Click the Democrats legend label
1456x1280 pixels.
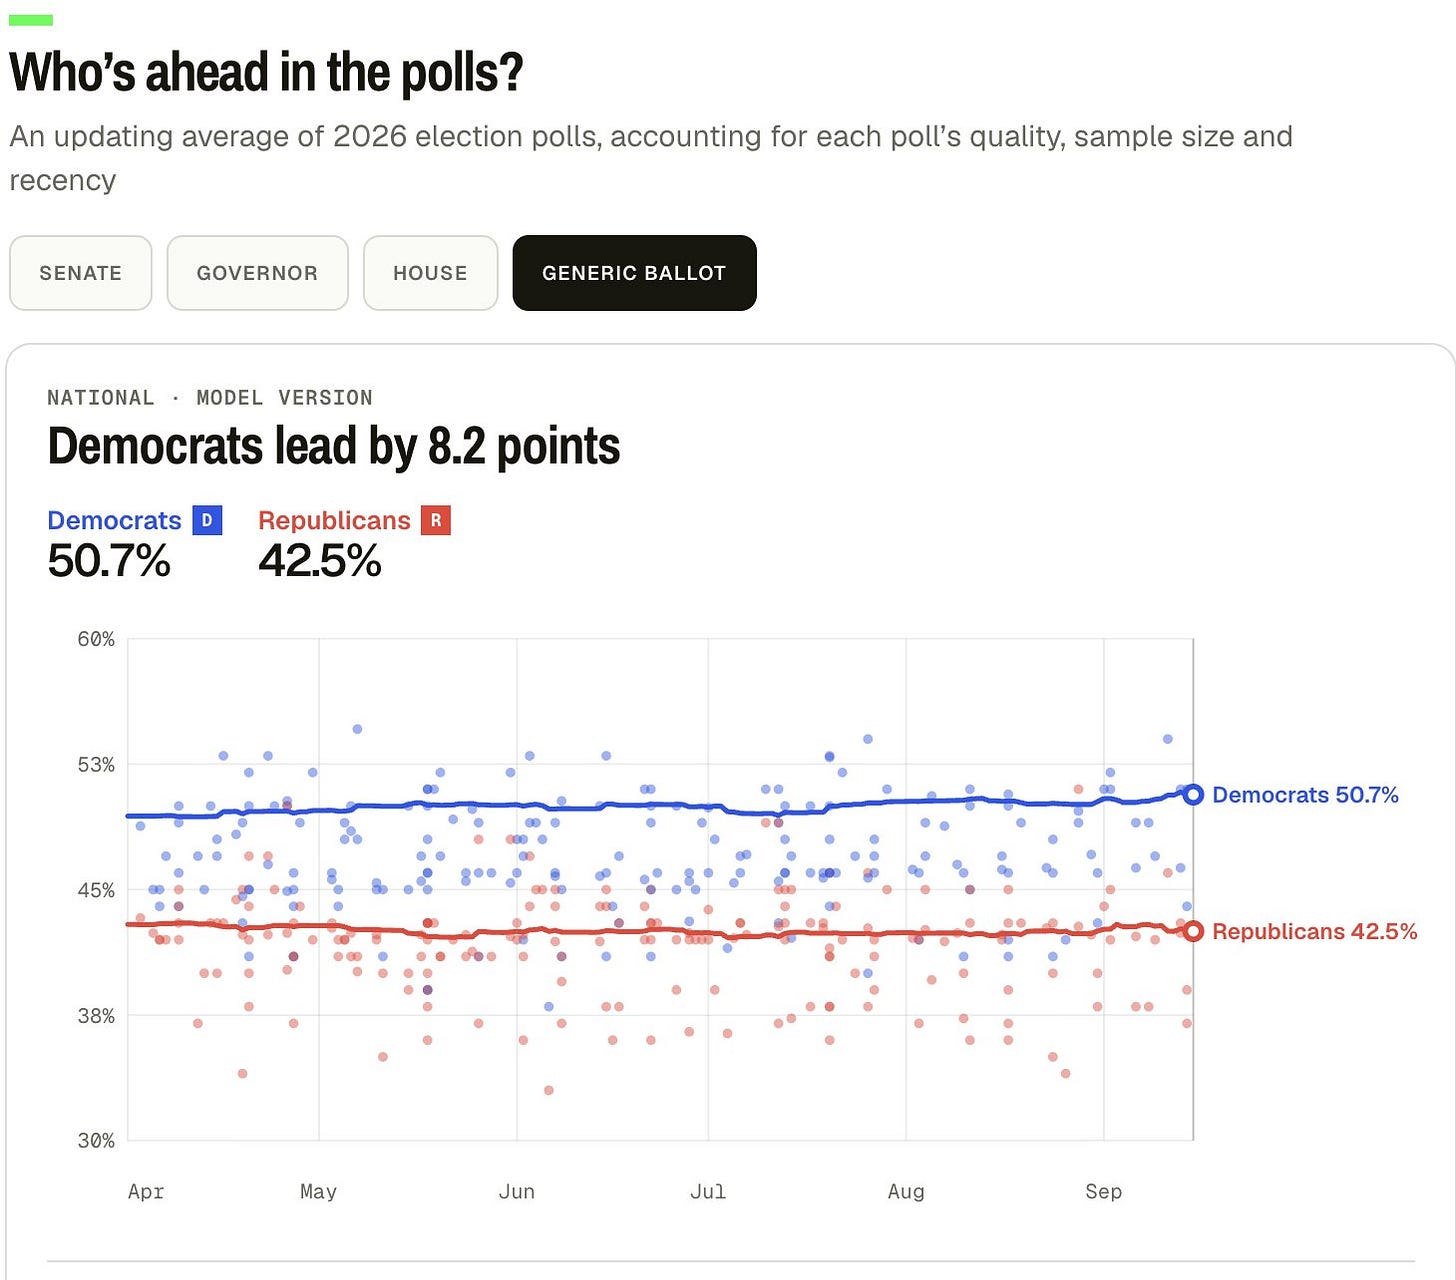point(114,520)
